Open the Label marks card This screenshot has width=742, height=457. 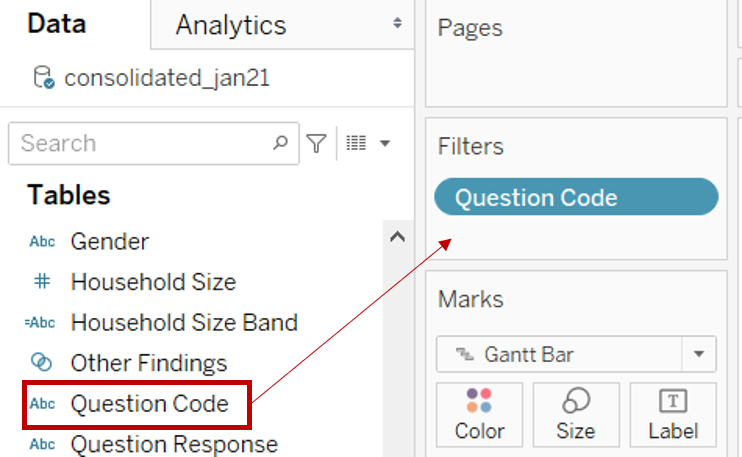tap(673, 413)
